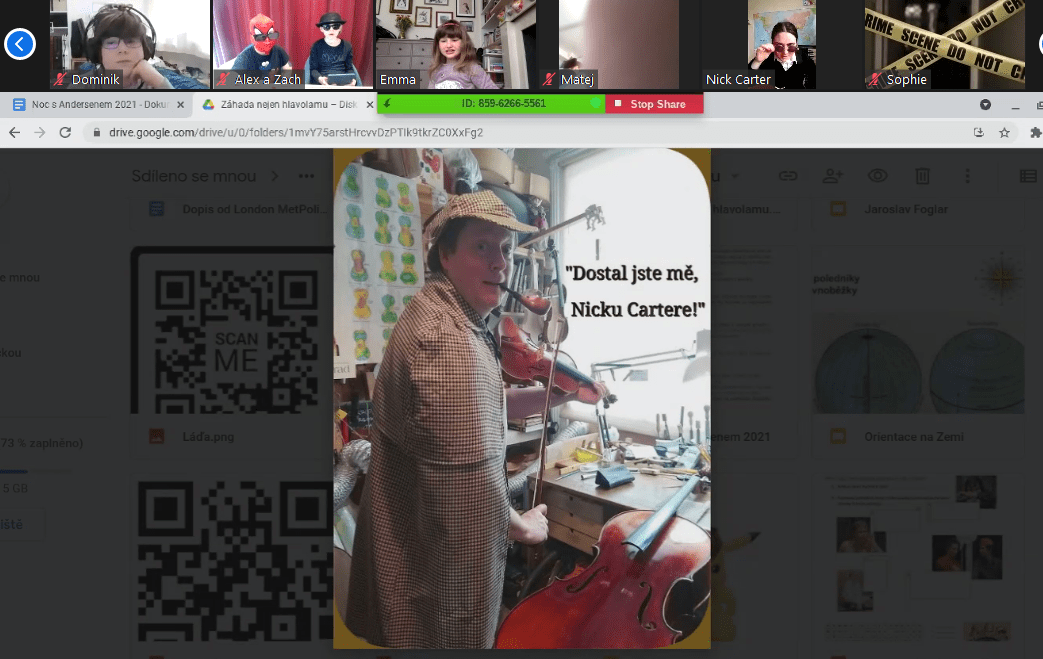Go to previous Zoom participants page
1043x659 pixels.
19,45
